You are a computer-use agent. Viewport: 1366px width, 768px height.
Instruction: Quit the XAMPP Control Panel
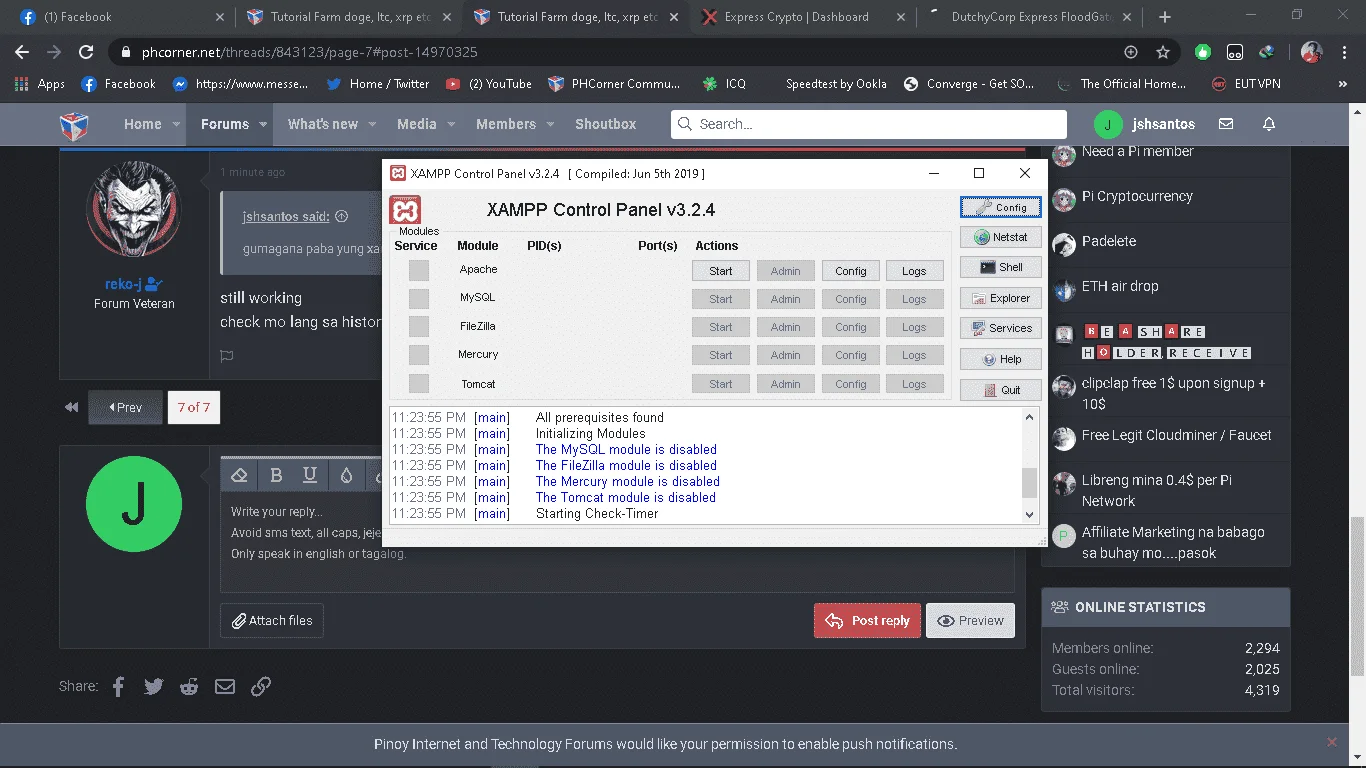click(x=1000, y=390)
